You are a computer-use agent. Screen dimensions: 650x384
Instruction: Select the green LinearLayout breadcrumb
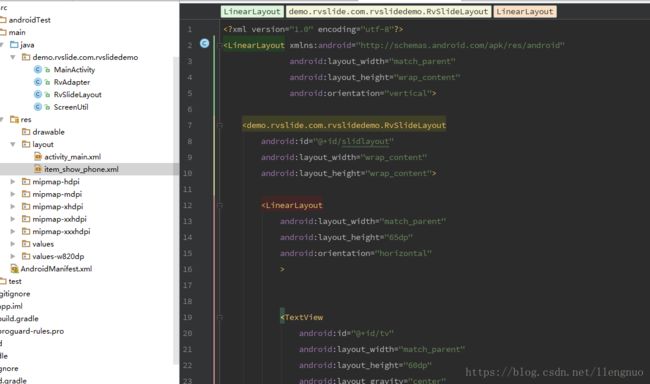coord(252,12)
